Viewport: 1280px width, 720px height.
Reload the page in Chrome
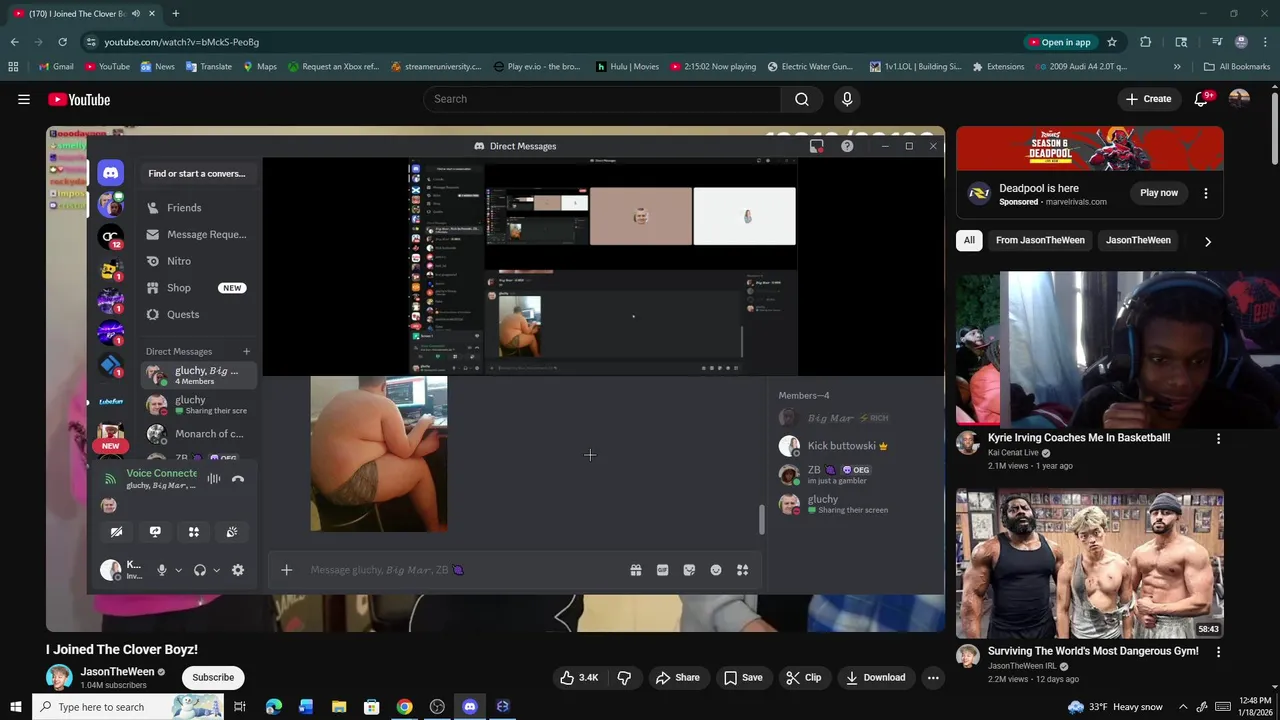click(62, 42)
